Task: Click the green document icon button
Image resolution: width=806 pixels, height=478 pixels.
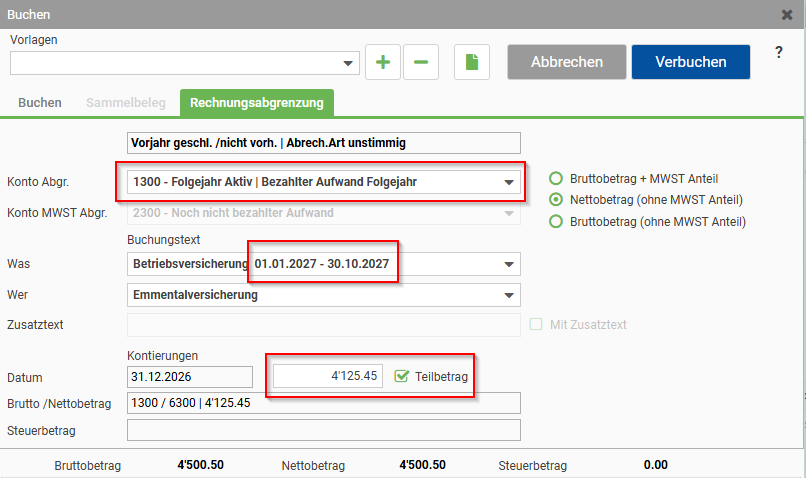Action: (x=472, y=62)
